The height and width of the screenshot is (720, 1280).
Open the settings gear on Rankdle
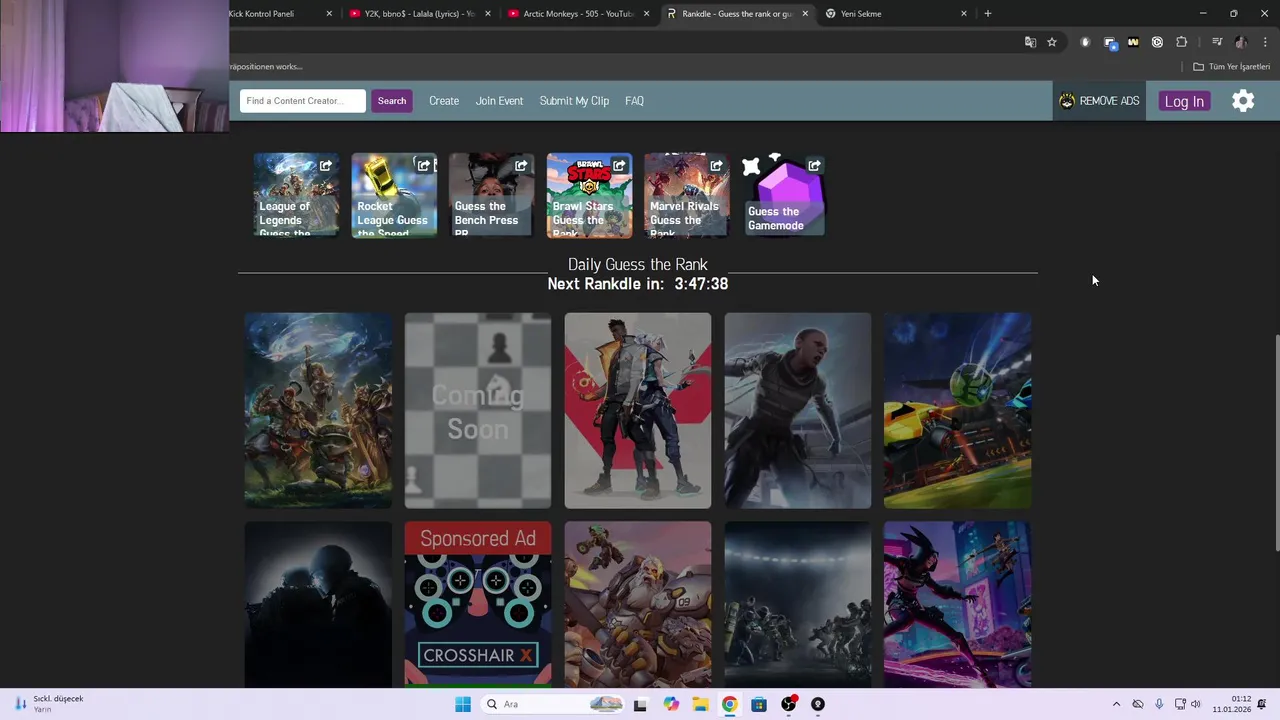(1243, 101)
